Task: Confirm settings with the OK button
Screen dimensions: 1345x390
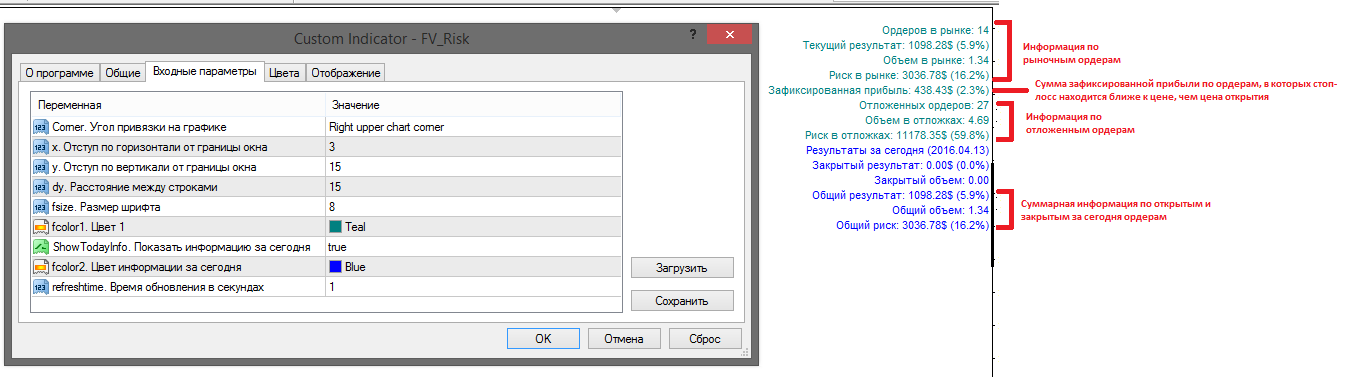Action: (543, 338)
